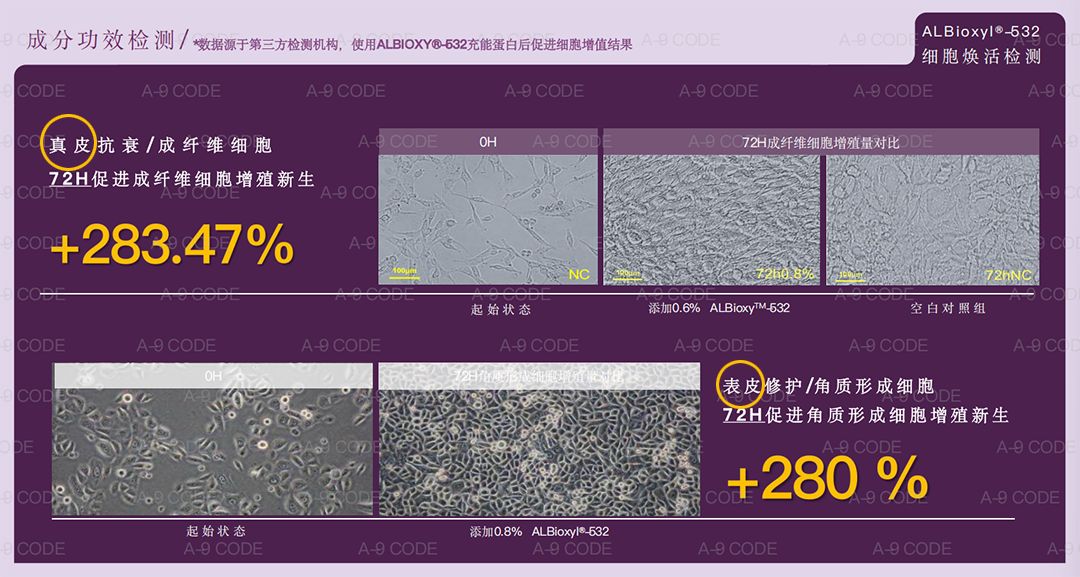The image size is (1080, 577).
Task: Click the yellow "+280 %" figure
Action: click(827, 479)
